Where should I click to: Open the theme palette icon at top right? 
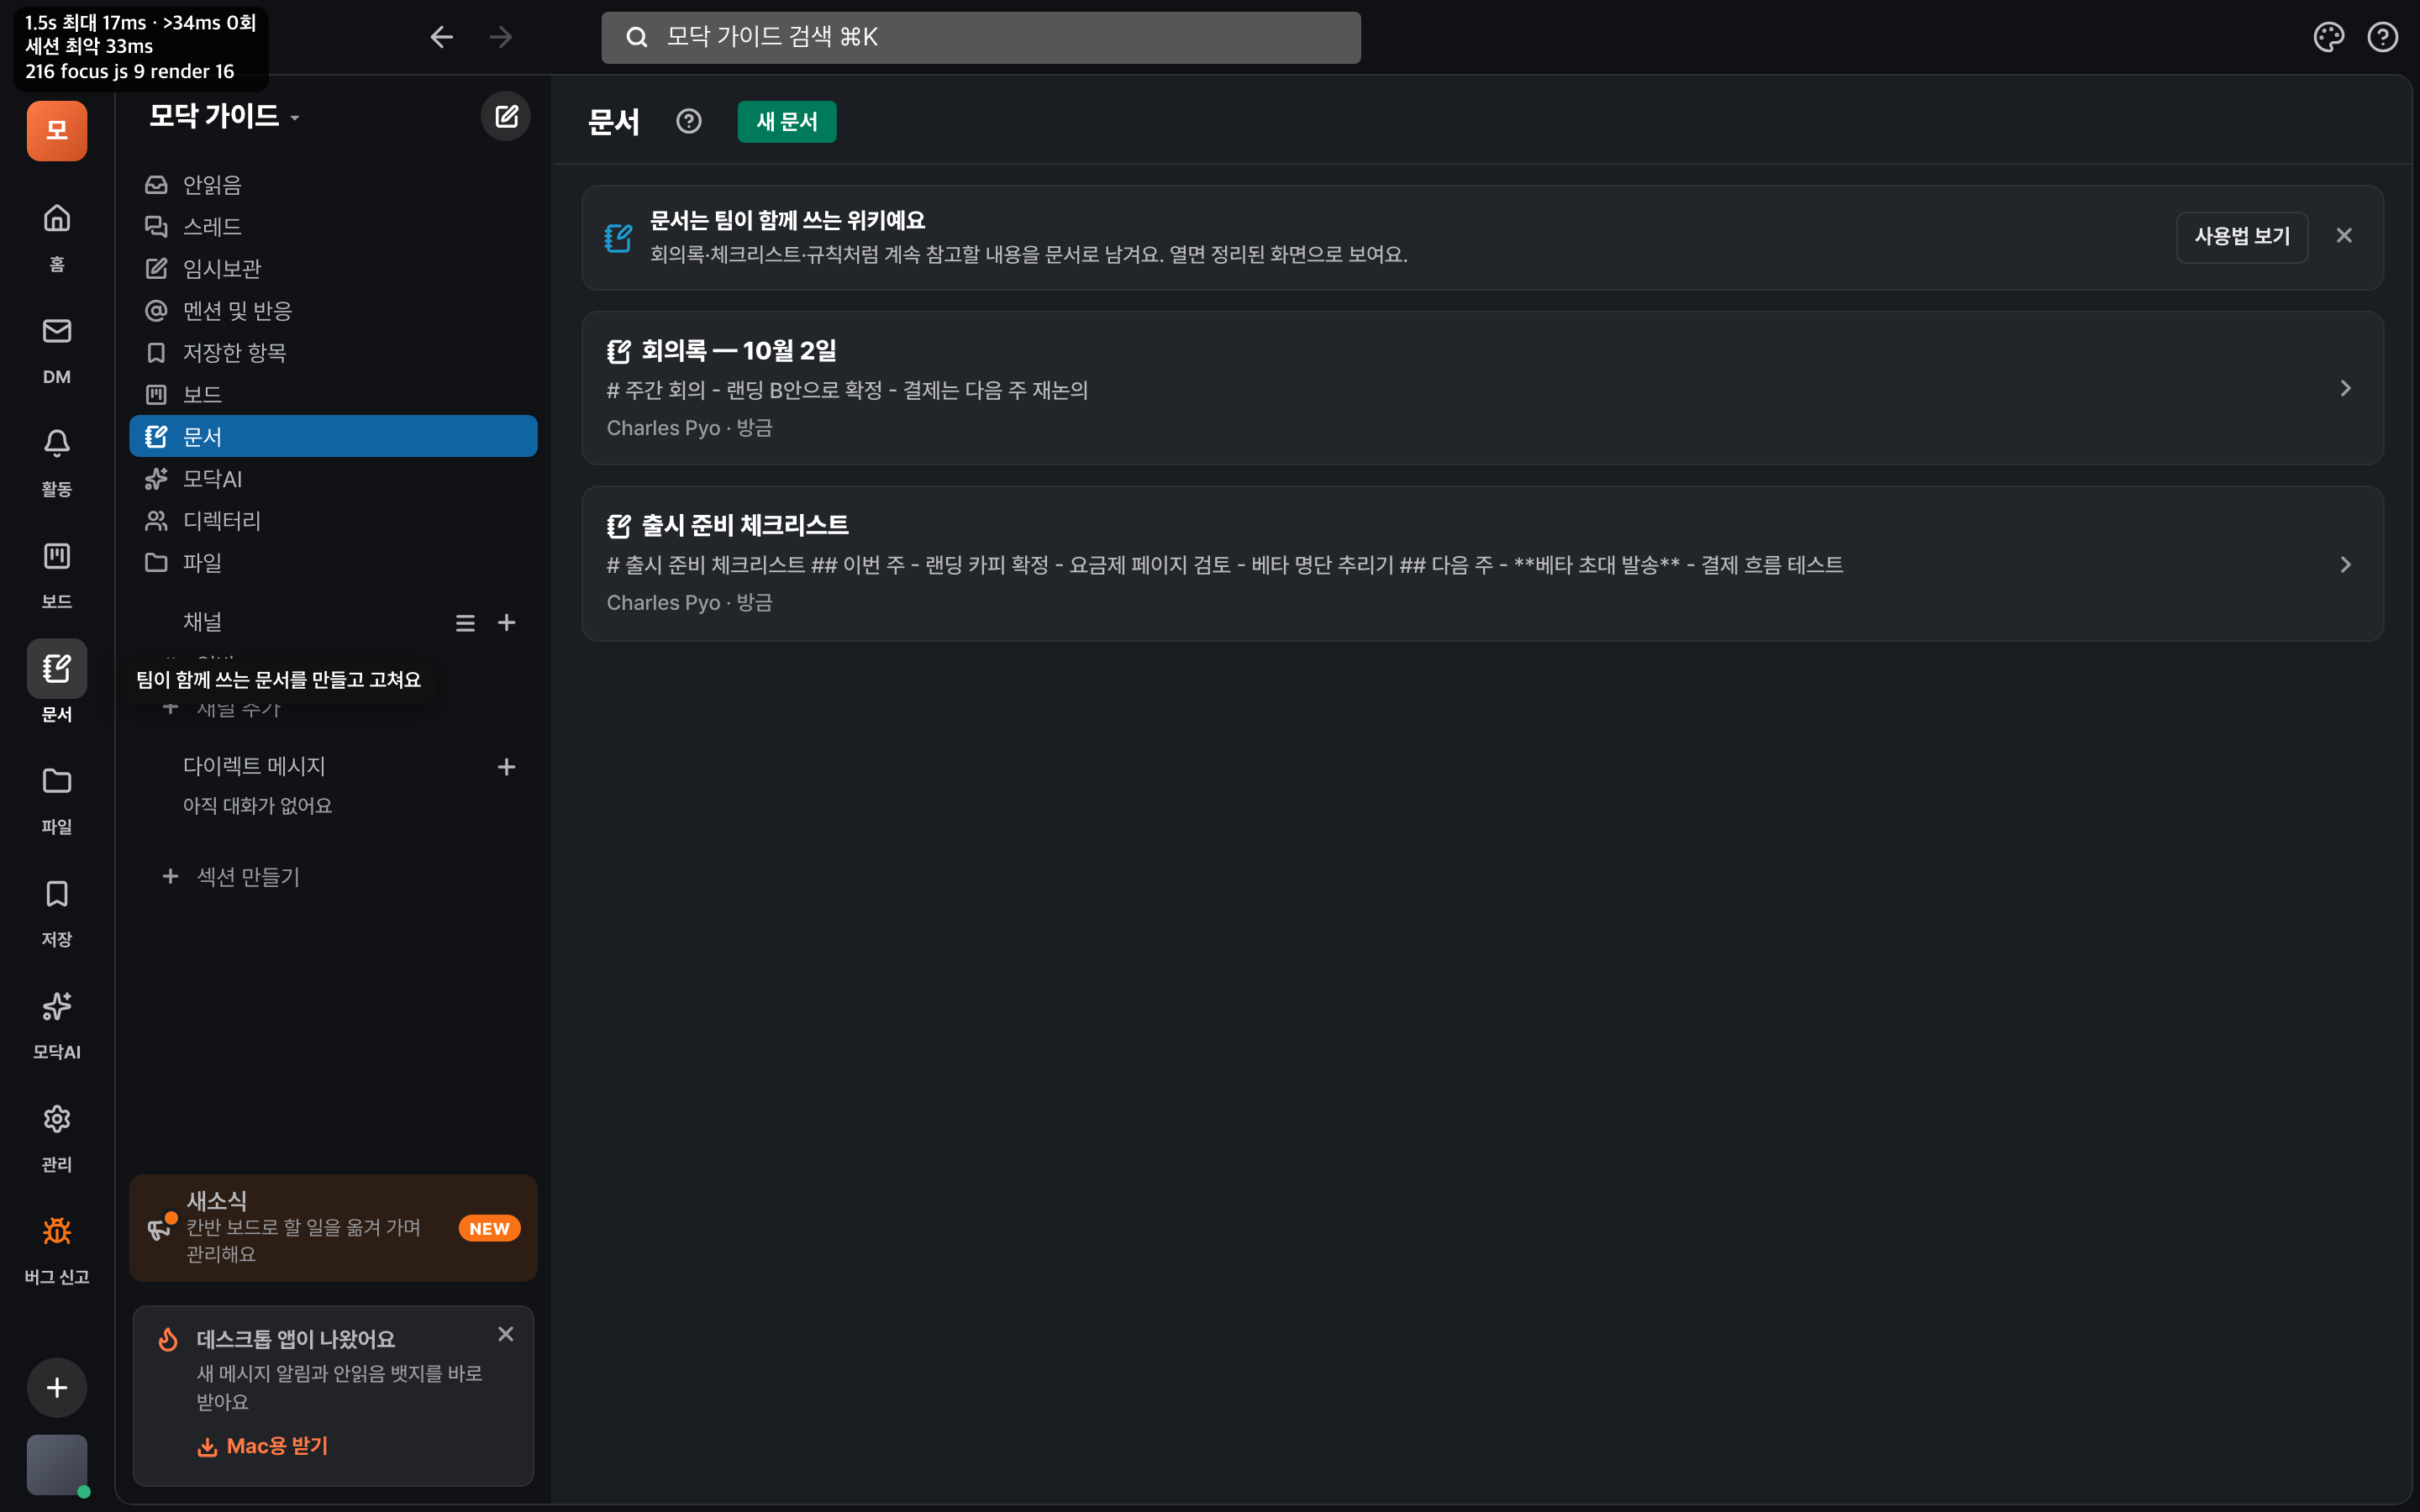point(2329,37)
